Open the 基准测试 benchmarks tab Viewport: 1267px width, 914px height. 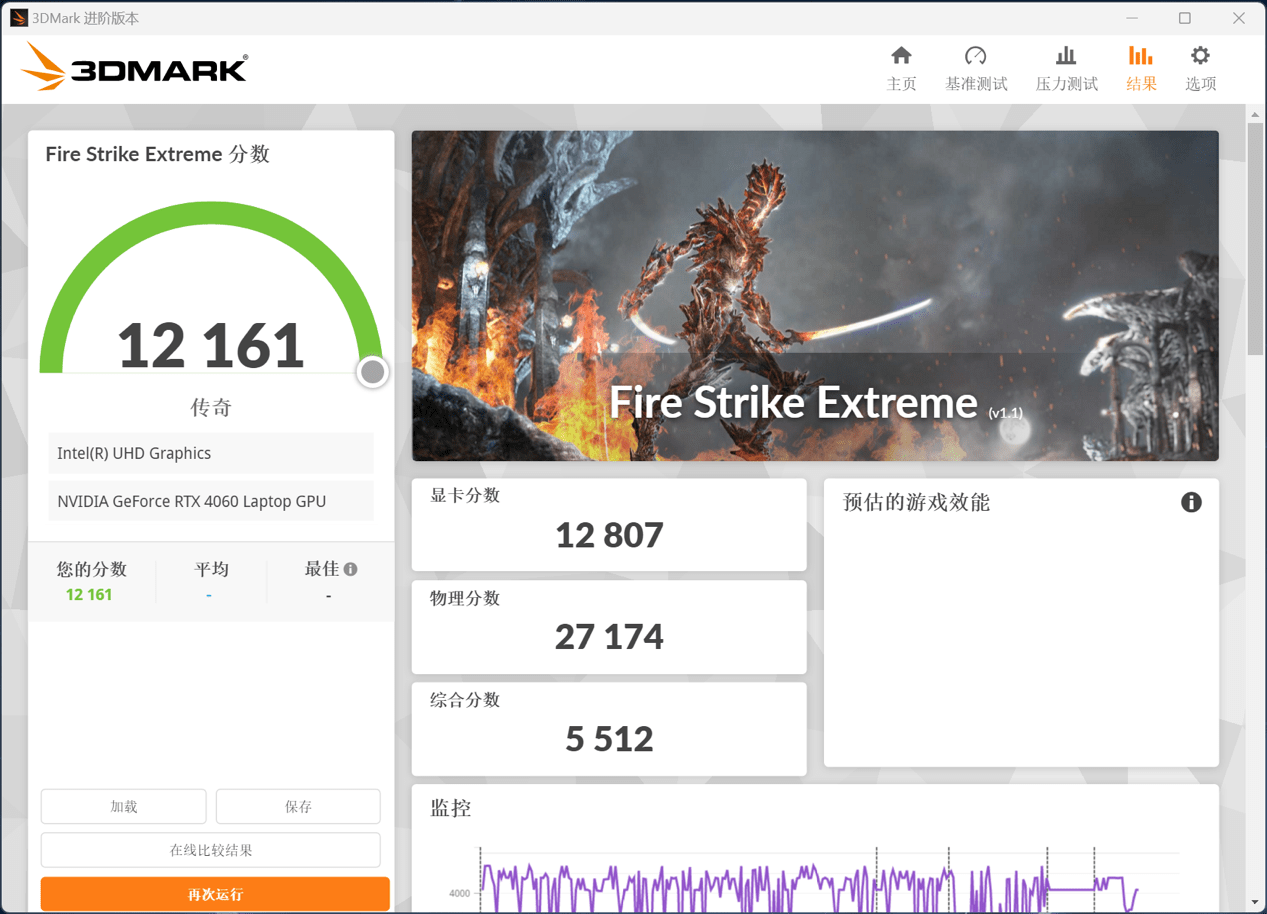coord(976,69)
